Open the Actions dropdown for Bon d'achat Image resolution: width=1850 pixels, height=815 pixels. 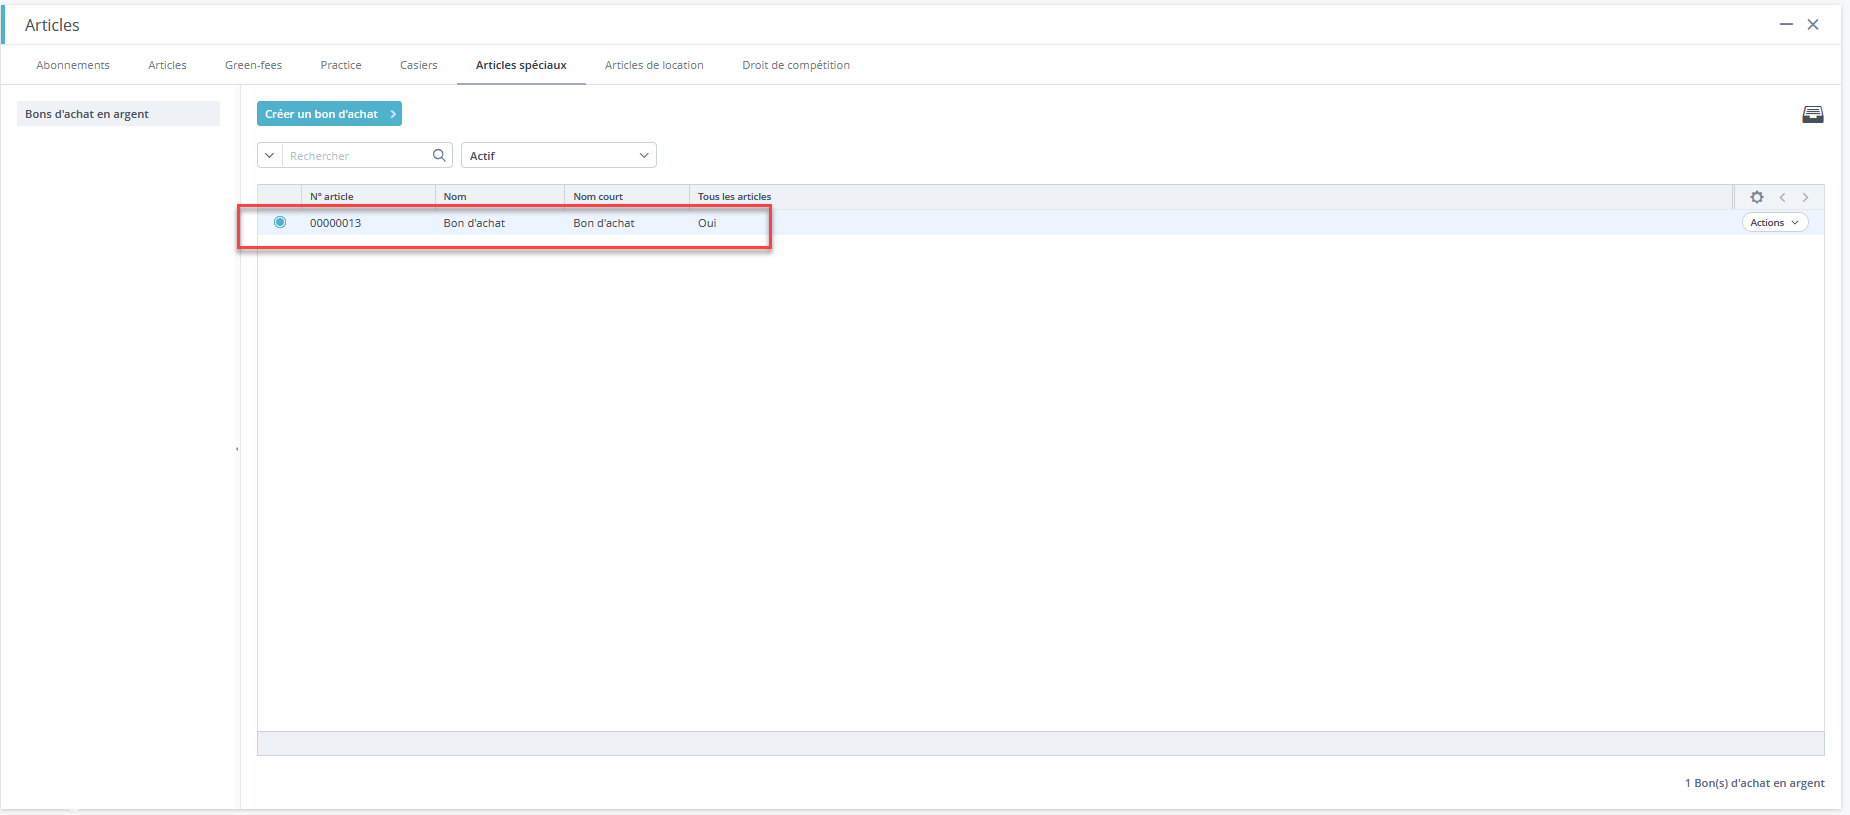[1775, 222]
